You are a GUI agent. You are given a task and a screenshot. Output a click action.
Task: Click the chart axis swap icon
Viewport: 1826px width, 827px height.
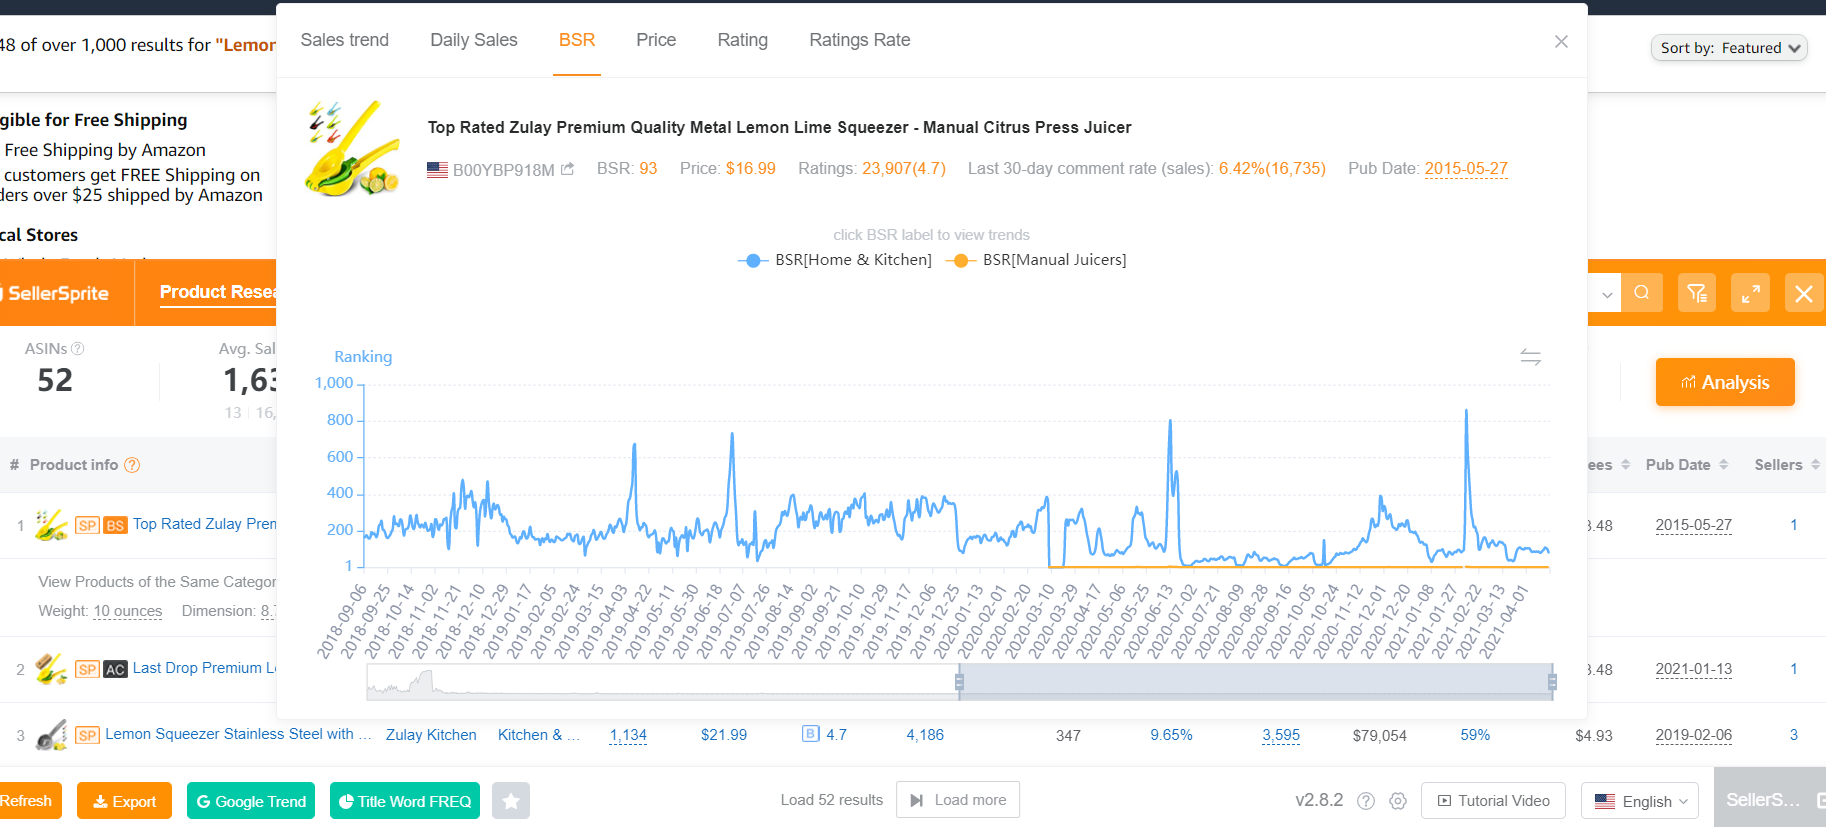coord(1530,357)
